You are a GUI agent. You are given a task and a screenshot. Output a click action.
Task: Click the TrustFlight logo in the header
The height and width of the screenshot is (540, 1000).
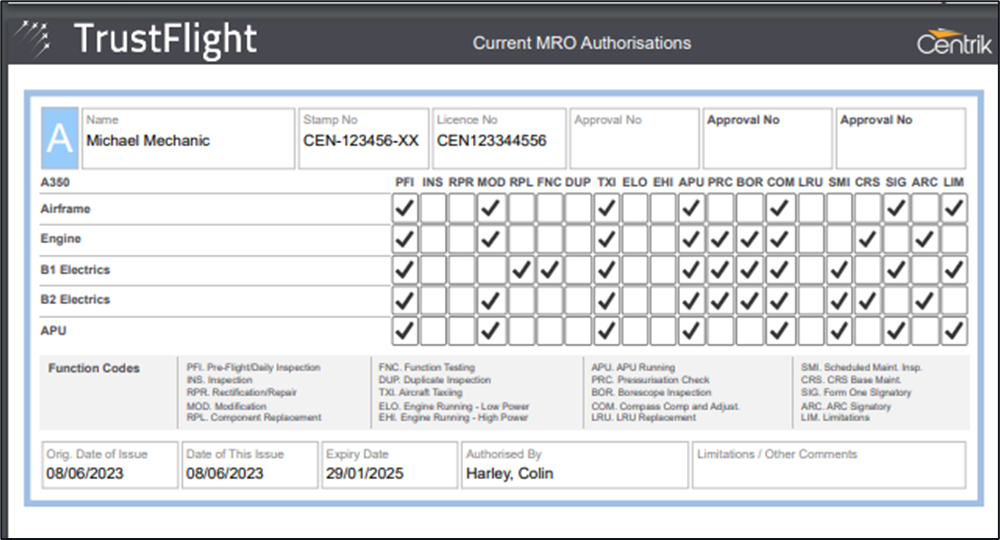[140, 38]
